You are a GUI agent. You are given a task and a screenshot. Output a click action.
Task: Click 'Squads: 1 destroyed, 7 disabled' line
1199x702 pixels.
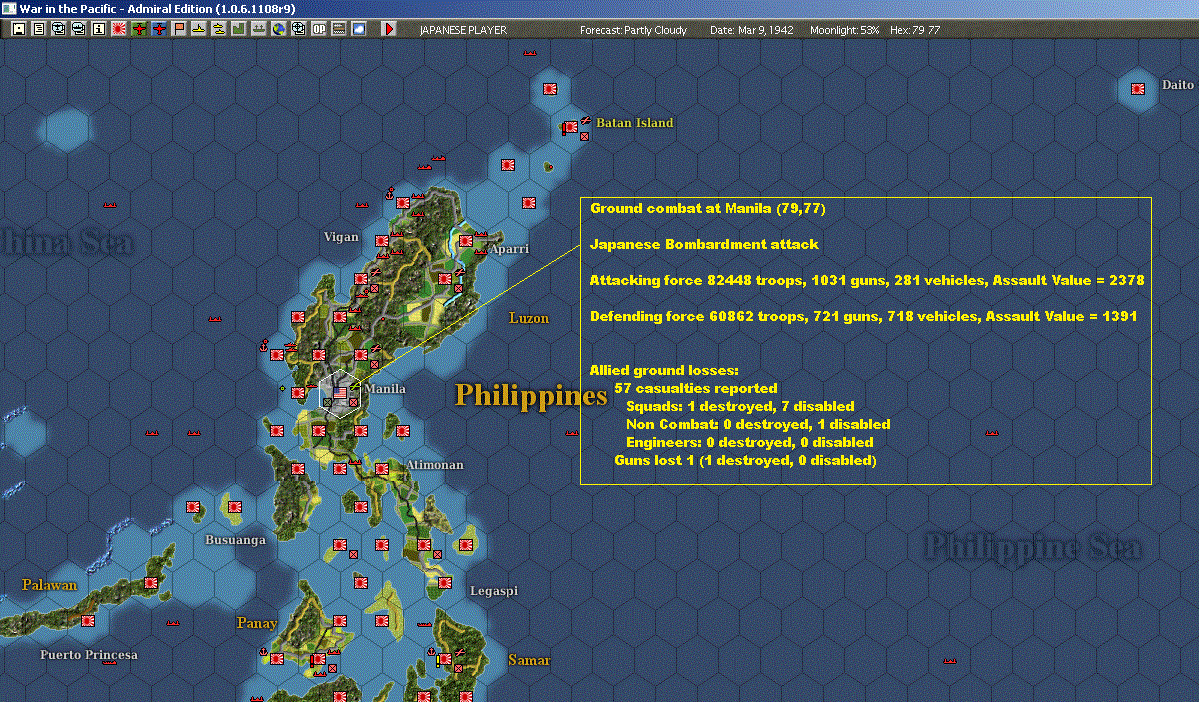[x=740, y=407]
